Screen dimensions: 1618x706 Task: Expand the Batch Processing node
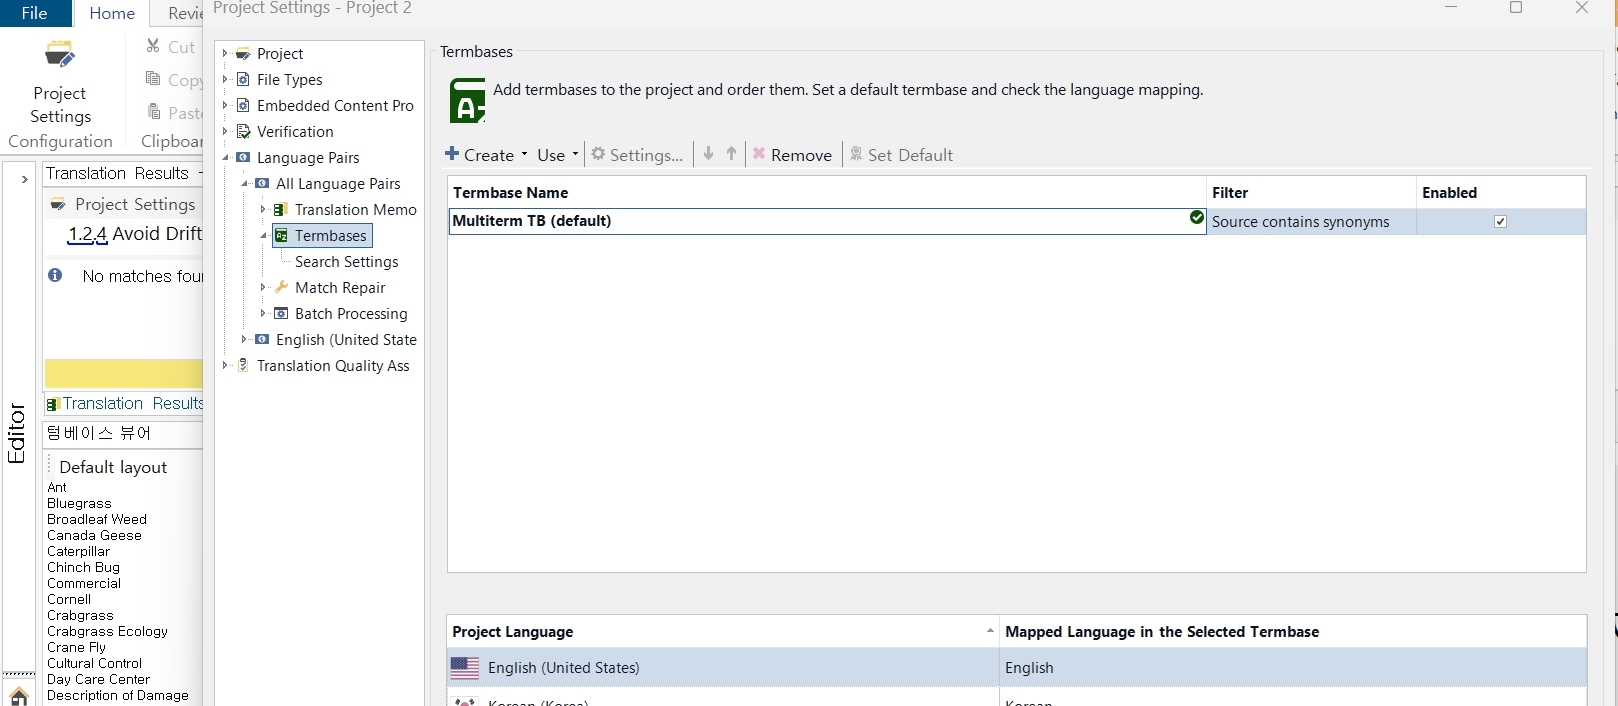[x=263, y=314]
